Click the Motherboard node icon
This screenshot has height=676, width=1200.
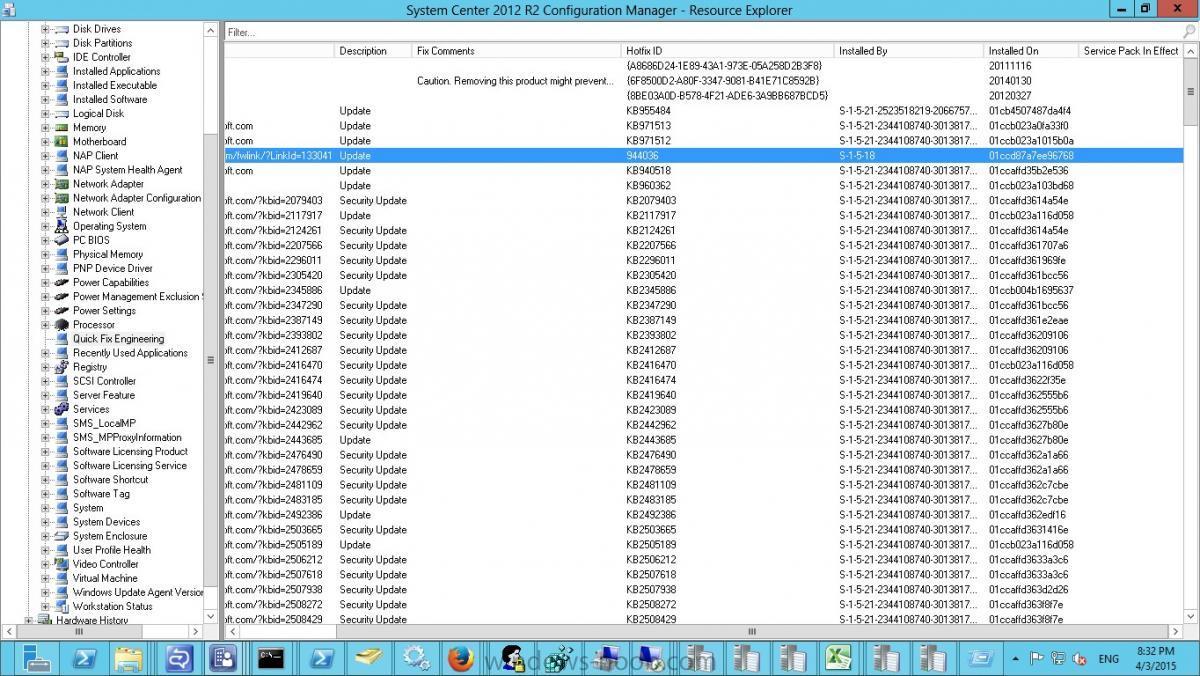point(61,141)
